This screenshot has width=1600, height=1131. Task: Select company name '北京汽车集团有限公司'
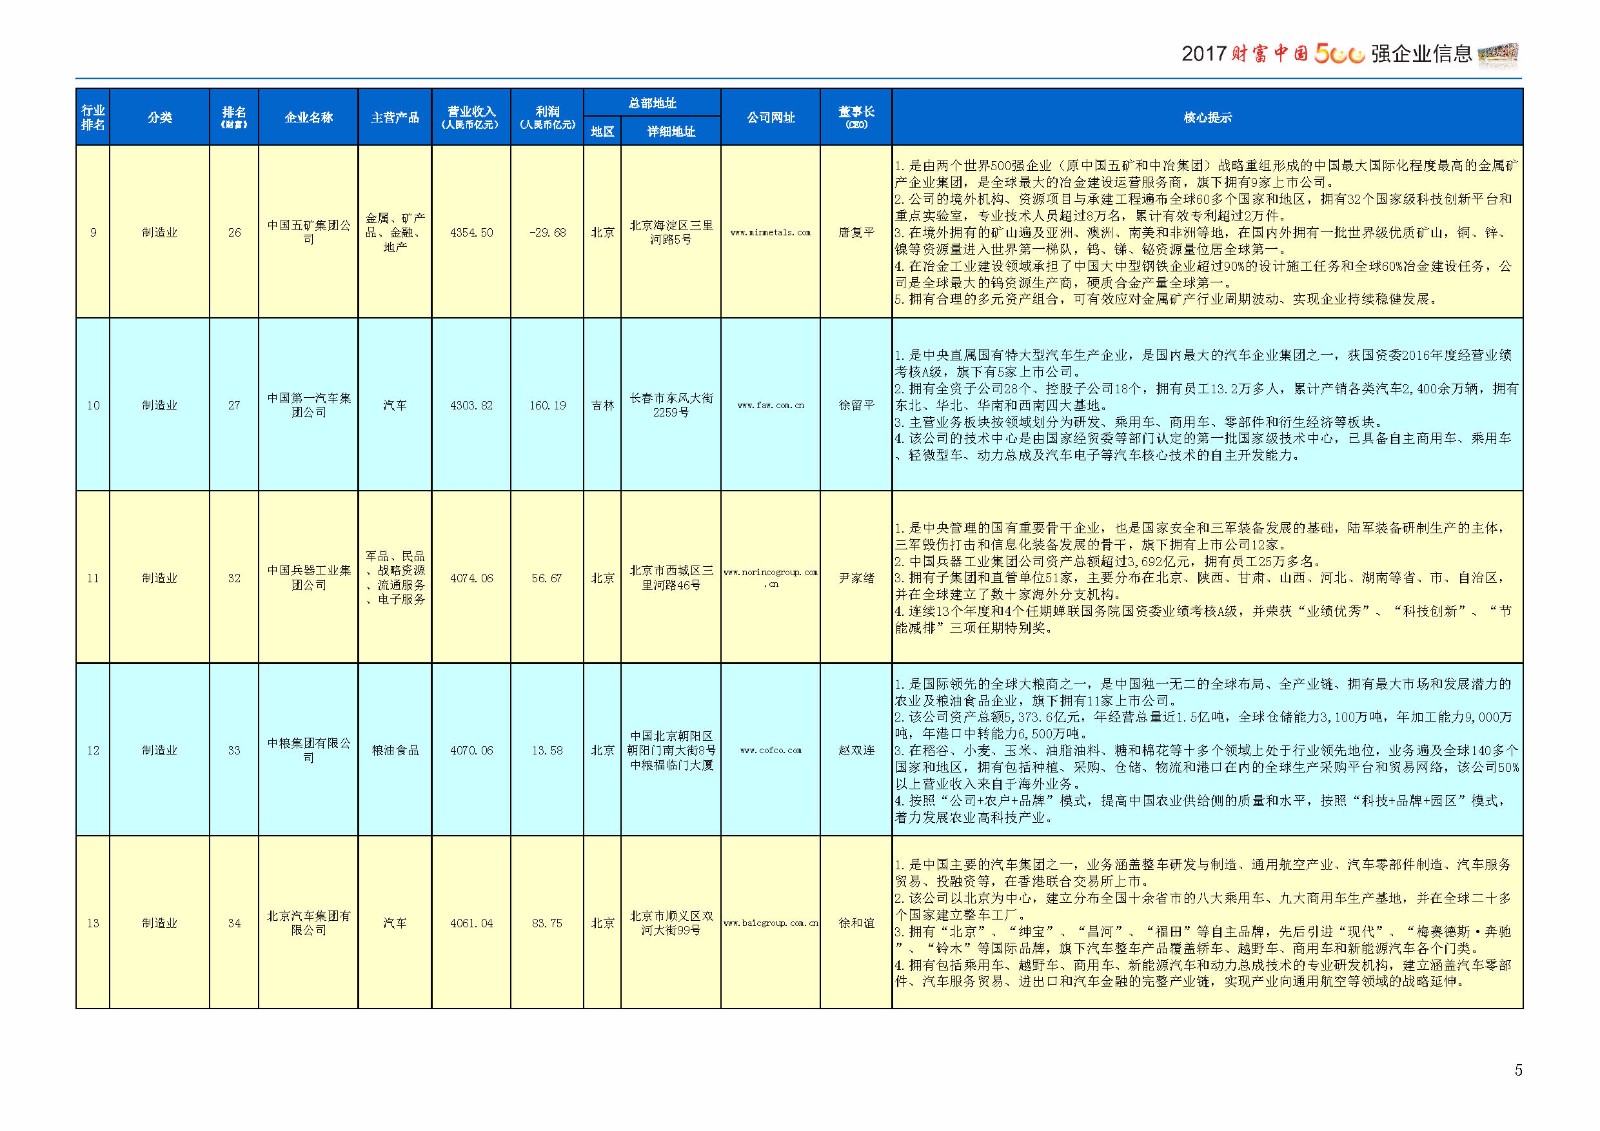click(308, 923)
